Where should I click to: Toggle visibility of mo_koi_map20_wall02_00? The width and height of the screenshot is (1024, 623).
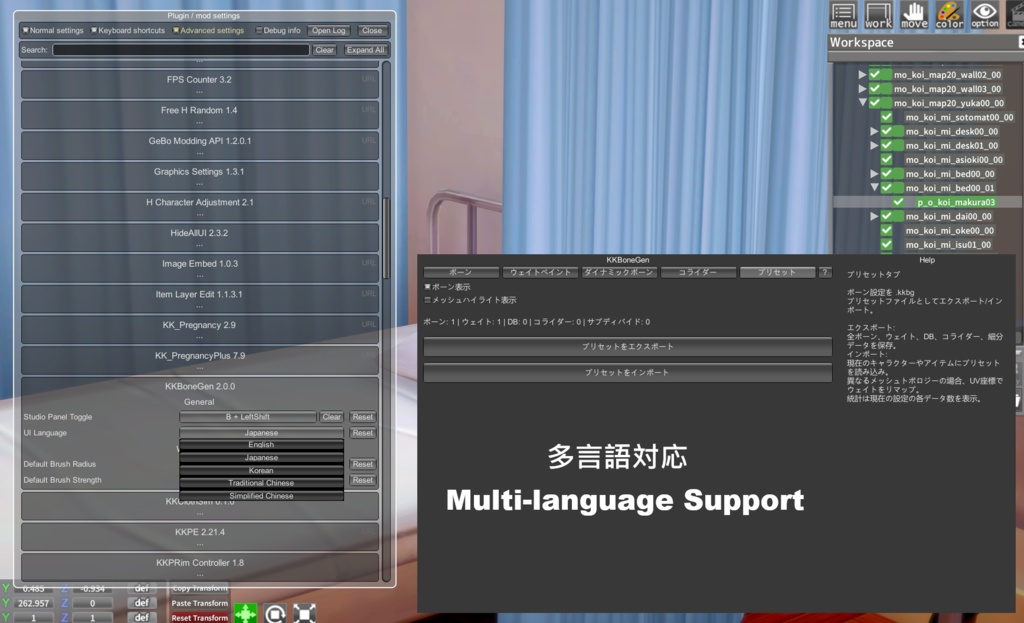coord(875,74)
